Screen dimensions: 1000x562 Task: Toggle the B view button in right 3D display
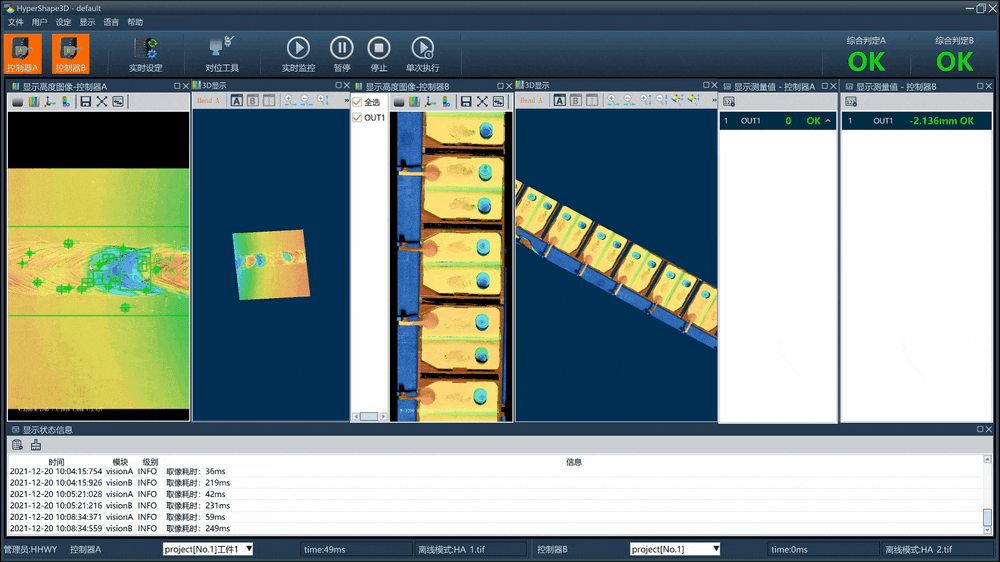(575, 100)
